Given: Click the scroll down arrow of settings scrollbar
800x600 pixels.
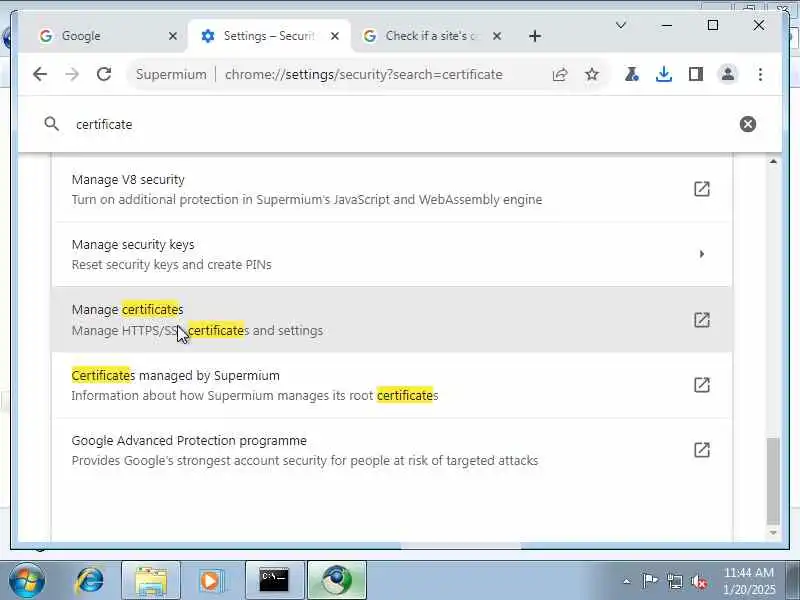Looking at the screenshot, I should 773,533.
